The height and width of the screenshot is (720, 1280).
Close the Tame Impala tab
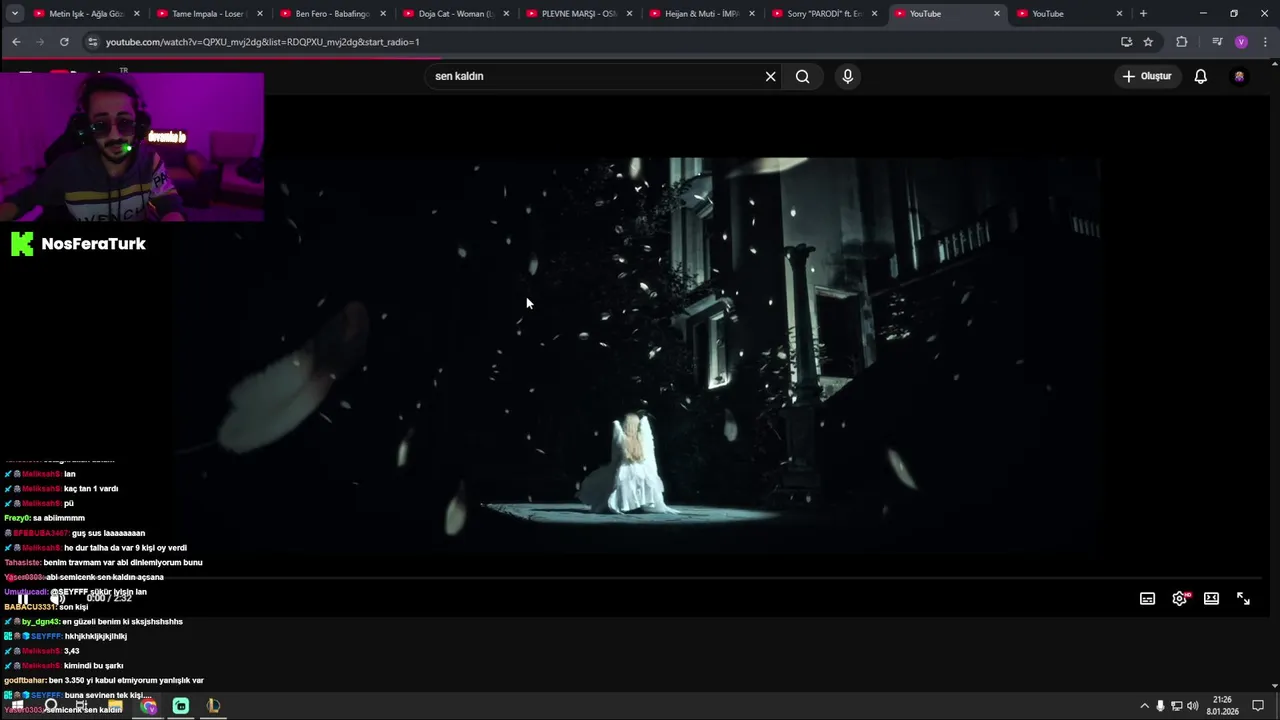(260, 14)
